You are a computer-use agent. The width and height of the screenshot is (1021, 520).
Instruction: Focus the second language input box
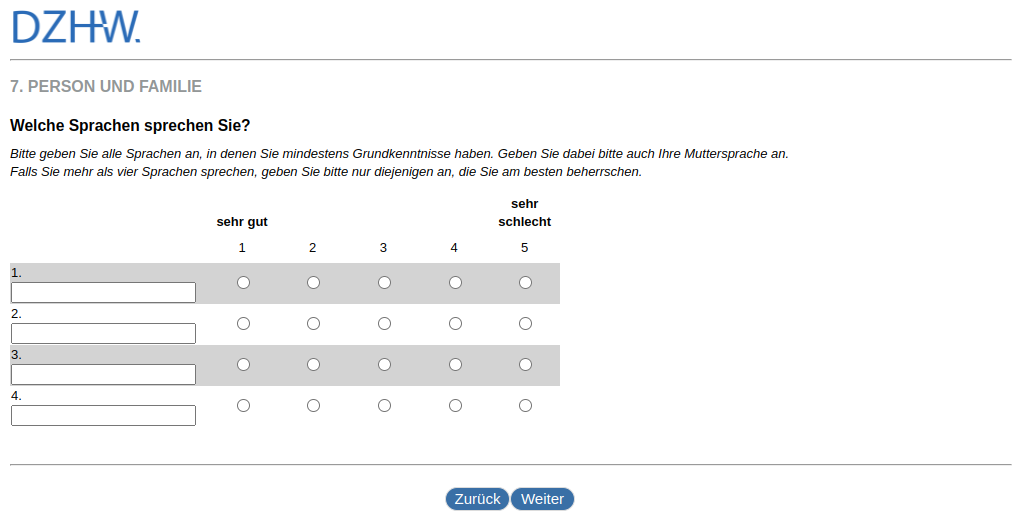tap(103, 334)
